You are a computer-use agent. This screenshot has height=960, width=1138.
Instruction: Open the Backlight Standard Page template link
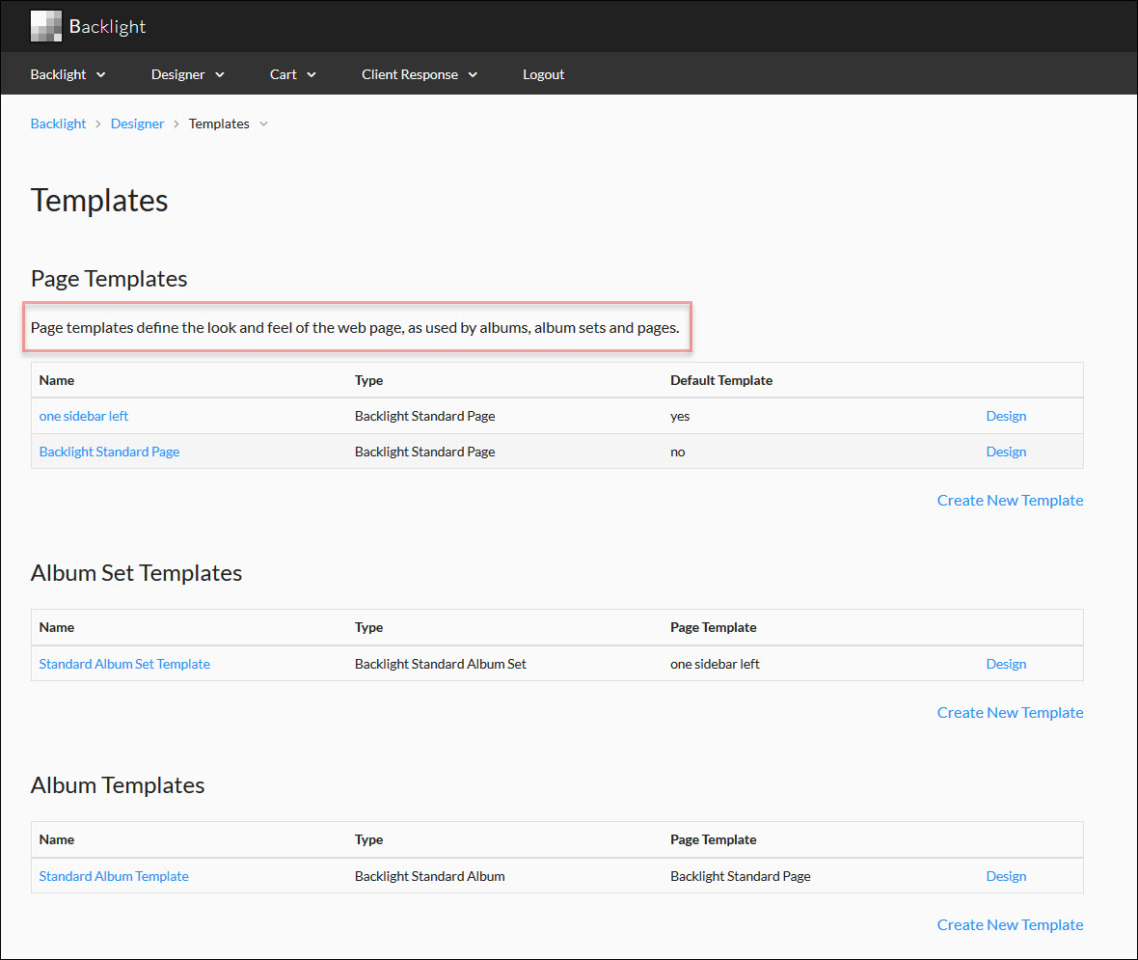[109, 451]
